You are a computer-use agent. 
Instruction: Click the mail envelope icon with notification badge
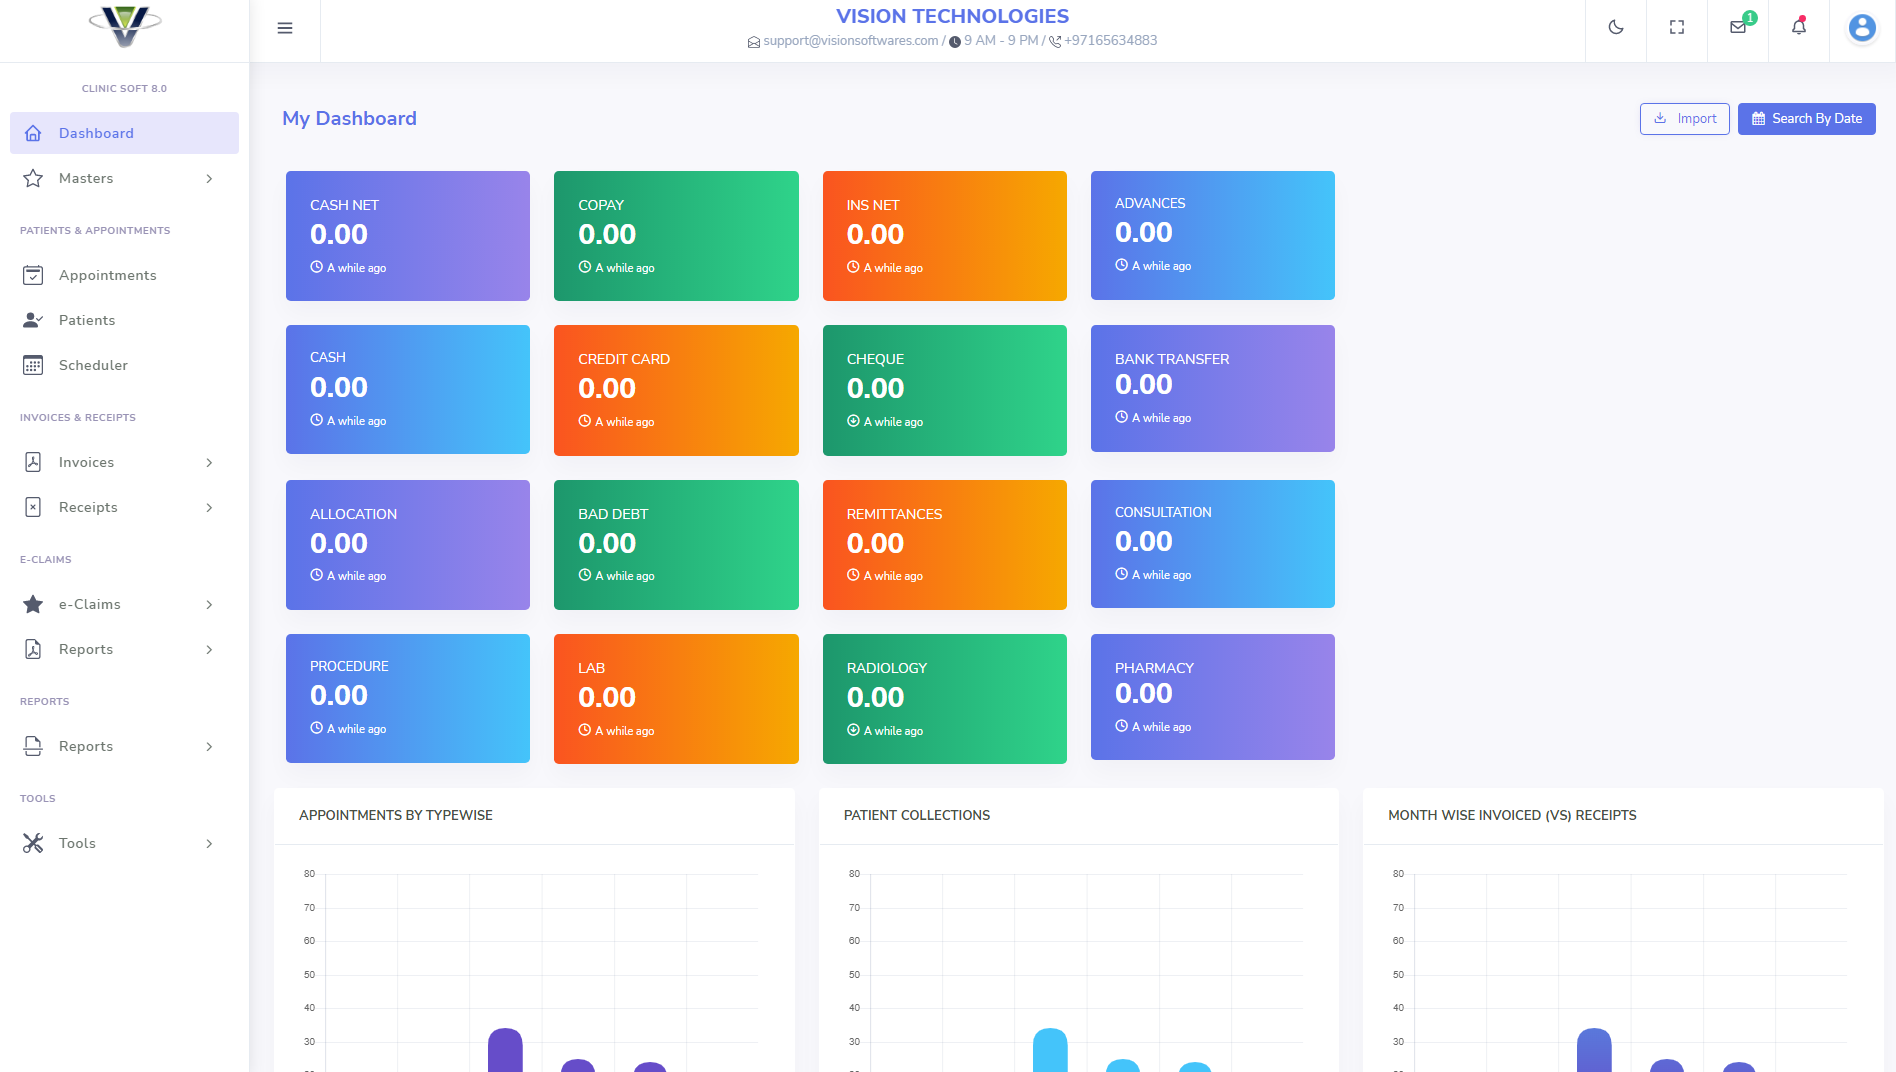(x=1737, y=28)
